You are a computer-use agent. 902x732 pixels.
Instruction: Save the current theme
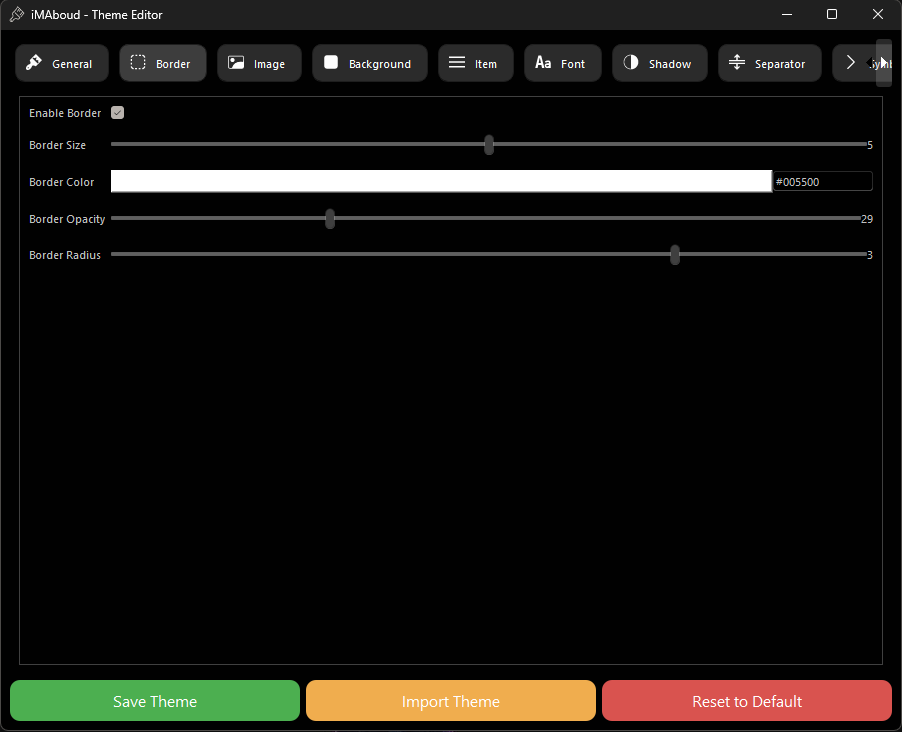click(154, 700)
